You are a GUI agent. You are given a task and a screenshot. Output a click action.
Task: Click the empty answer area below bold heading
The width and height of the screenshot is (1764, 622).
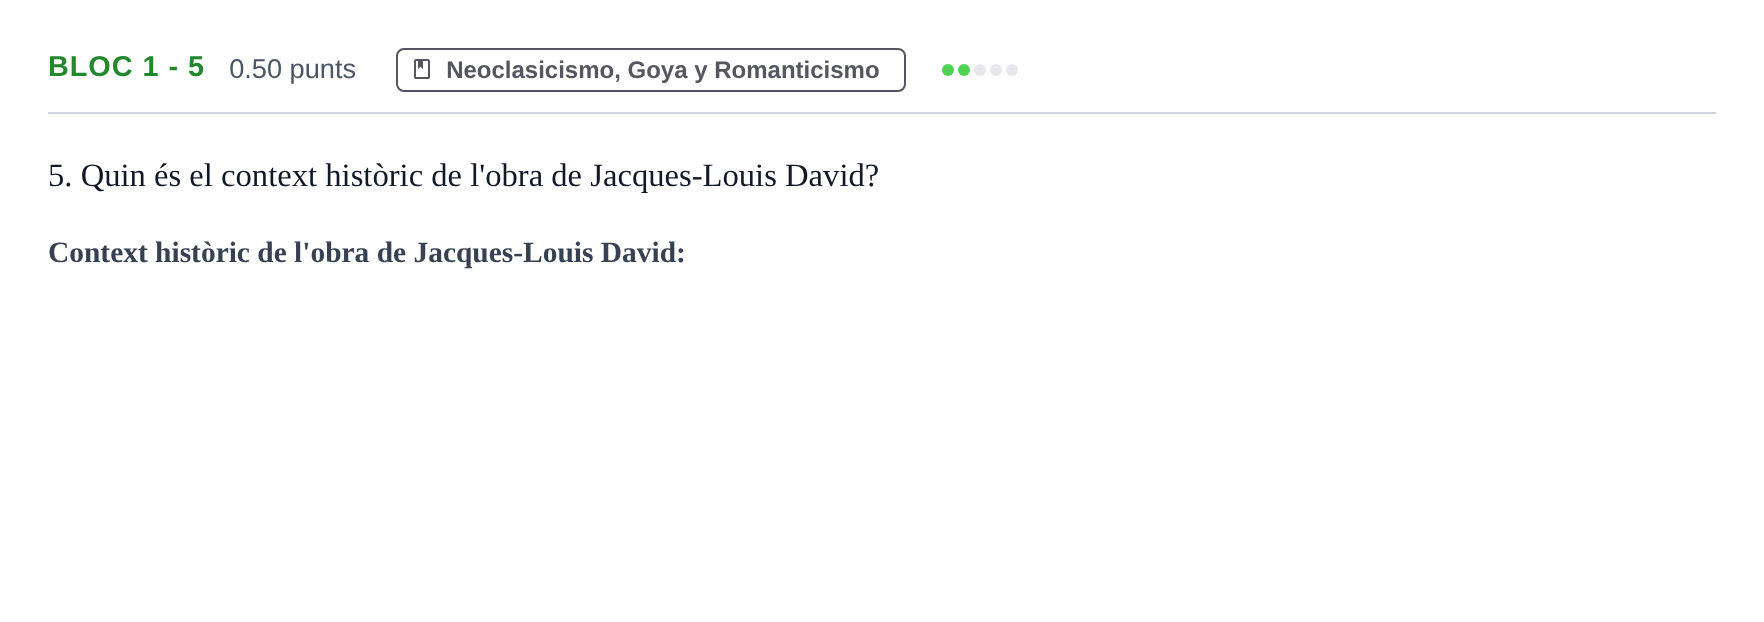[x=882, y=440]
